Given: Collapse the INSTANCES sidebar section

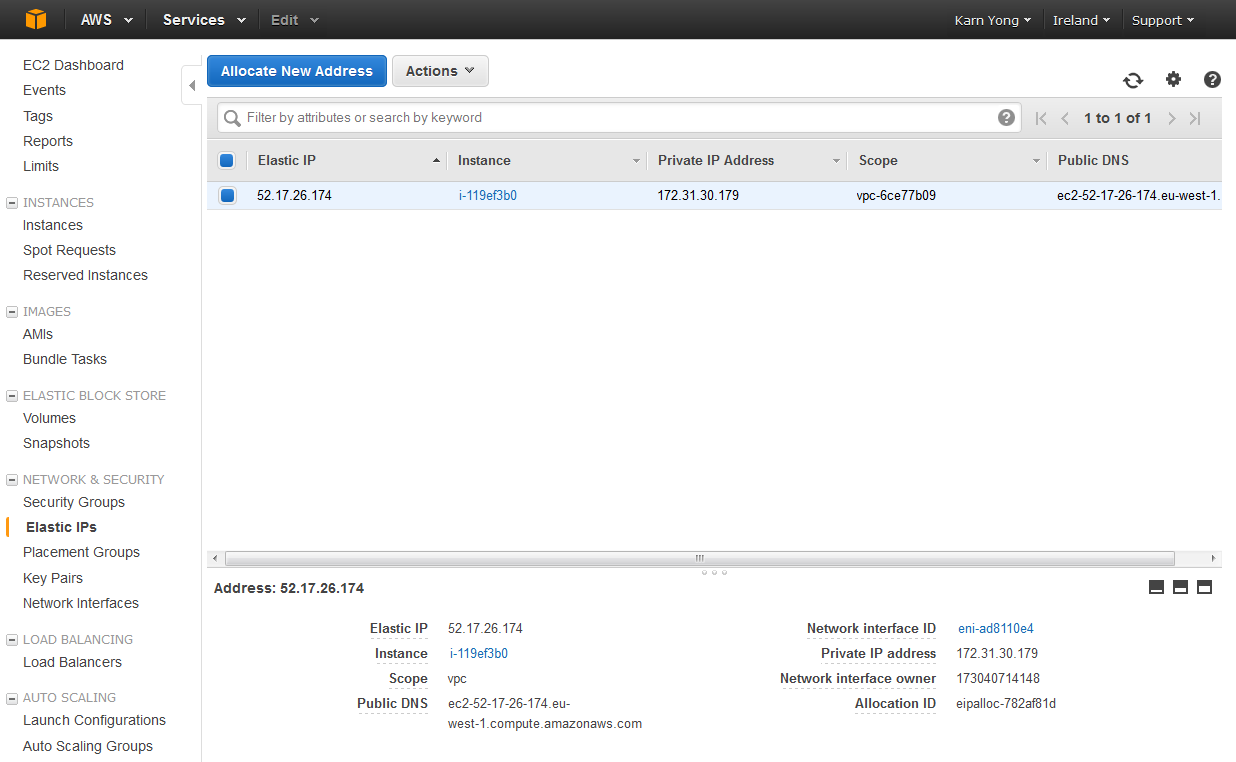Looking at the screenshot, I should pos(12,203).
